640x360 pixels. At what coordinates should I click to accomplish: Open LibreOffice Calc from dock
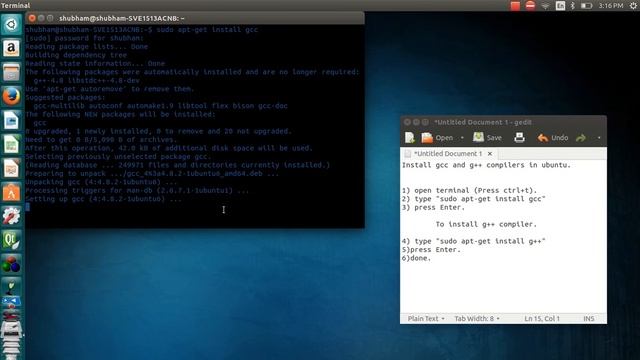11,144
